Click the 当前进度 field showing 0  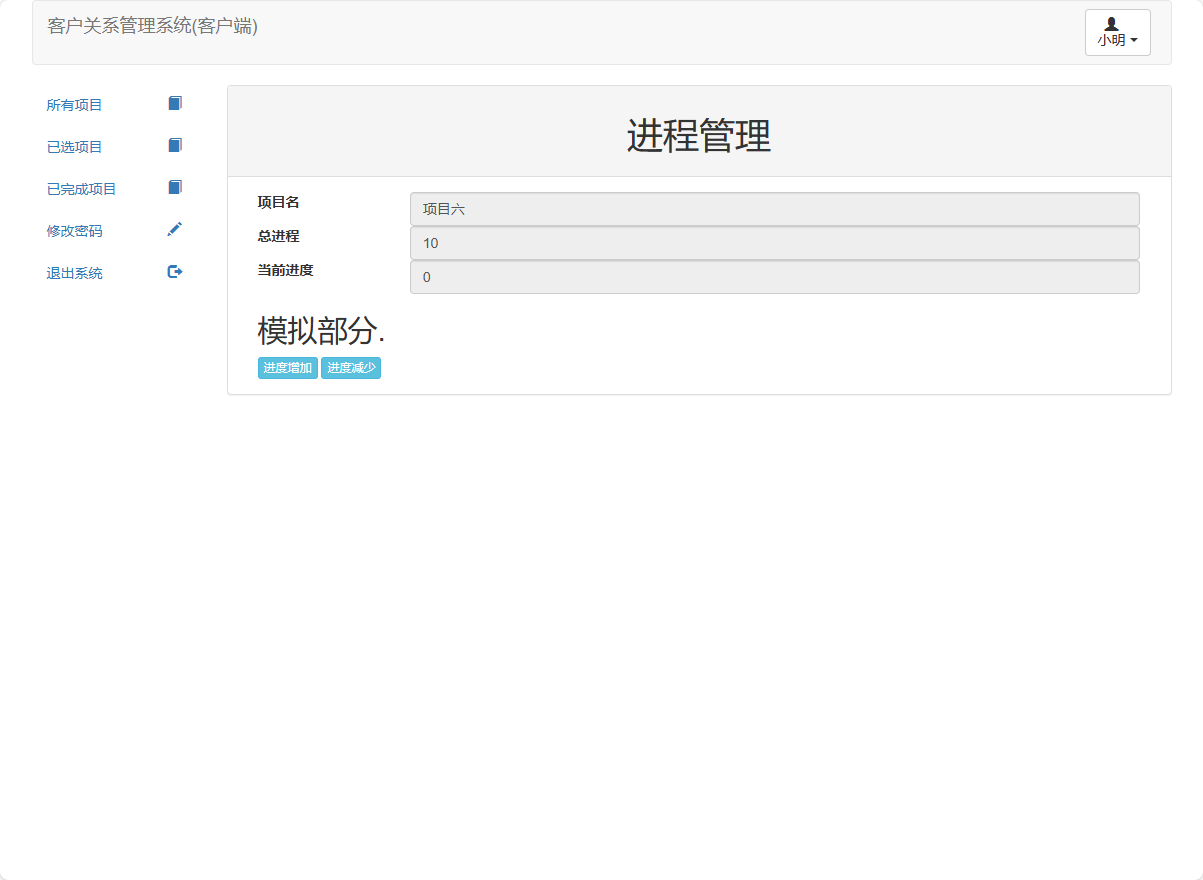tap(774, 277)
